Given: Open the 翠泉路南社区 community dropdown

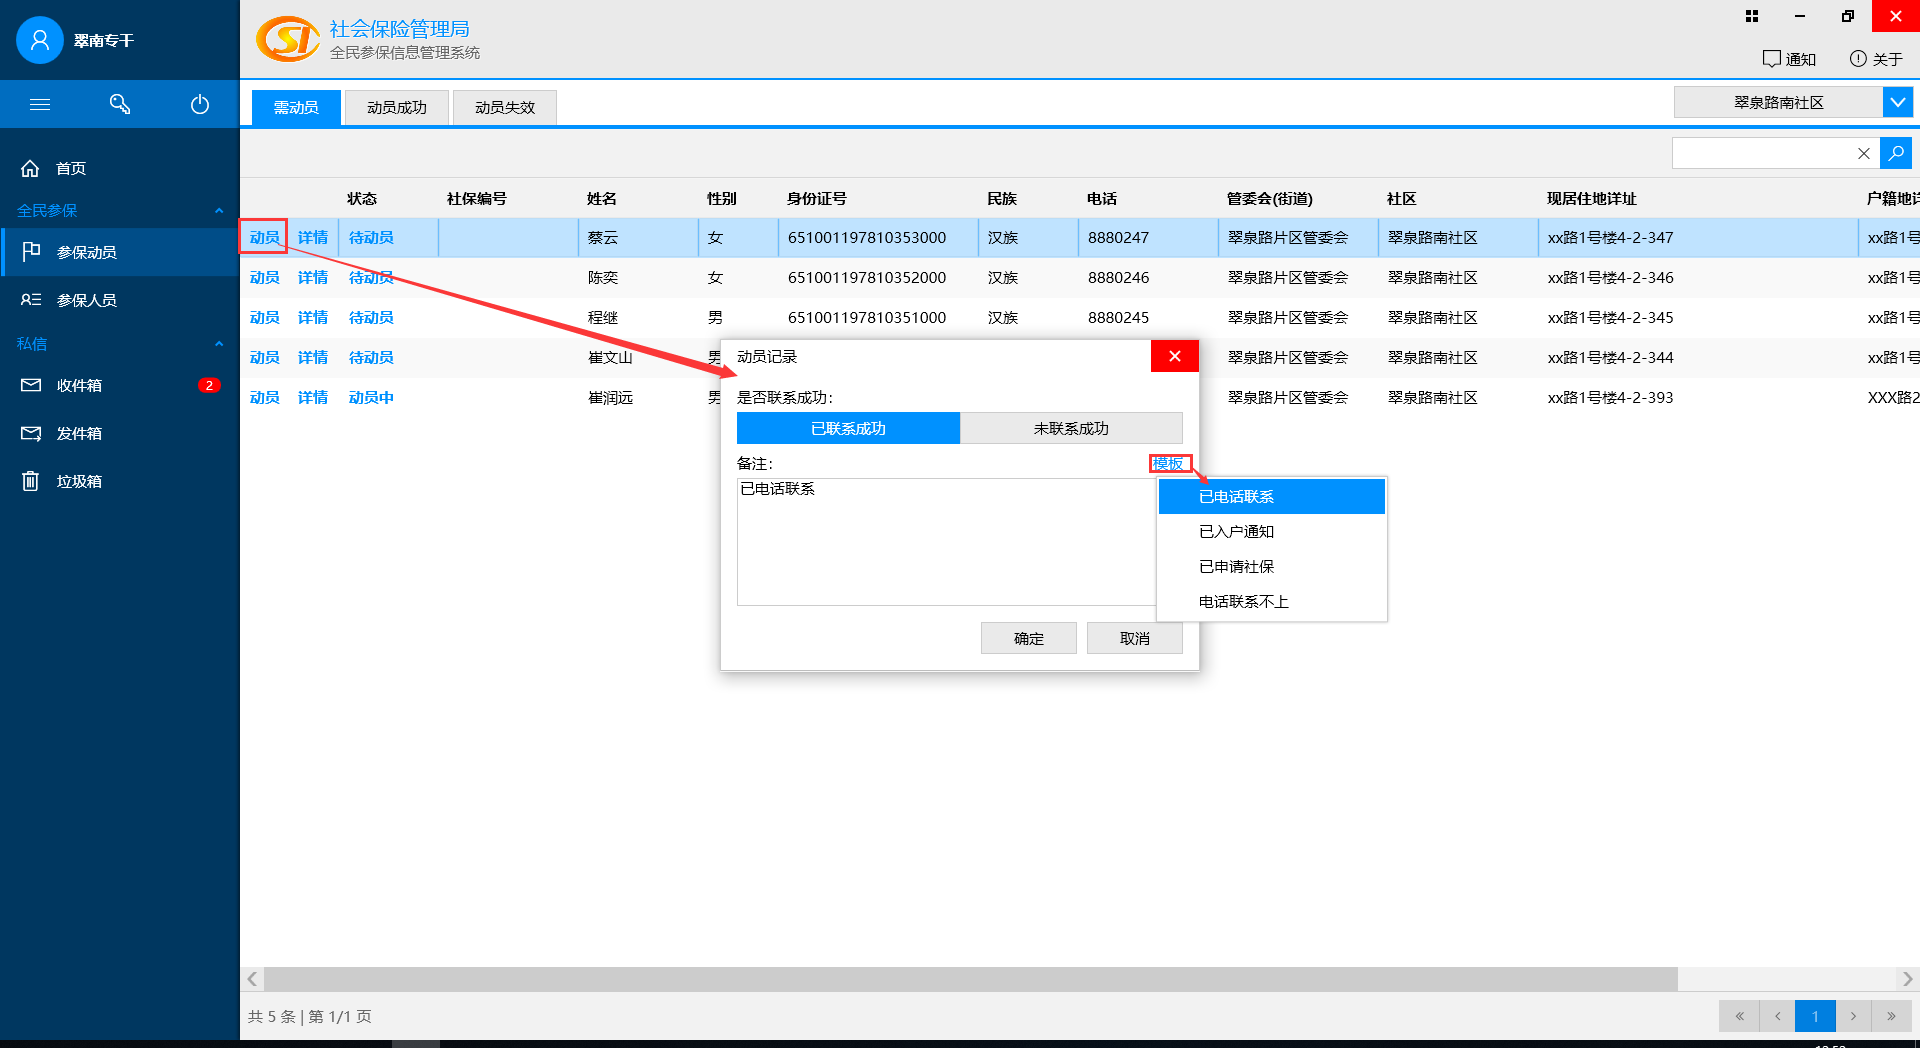Looking at the screenshot, I should 1897,102.
